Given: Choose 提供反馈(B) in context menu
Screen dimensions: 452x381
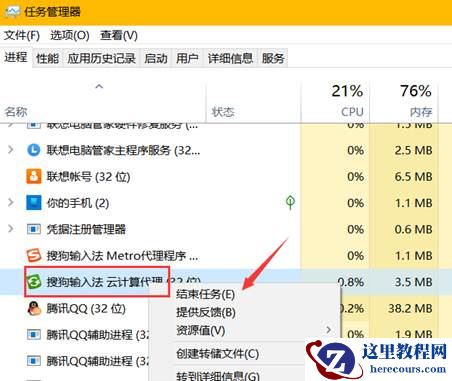Looking at the screenshot, I should pyautogui.click(x=206, y=312).
